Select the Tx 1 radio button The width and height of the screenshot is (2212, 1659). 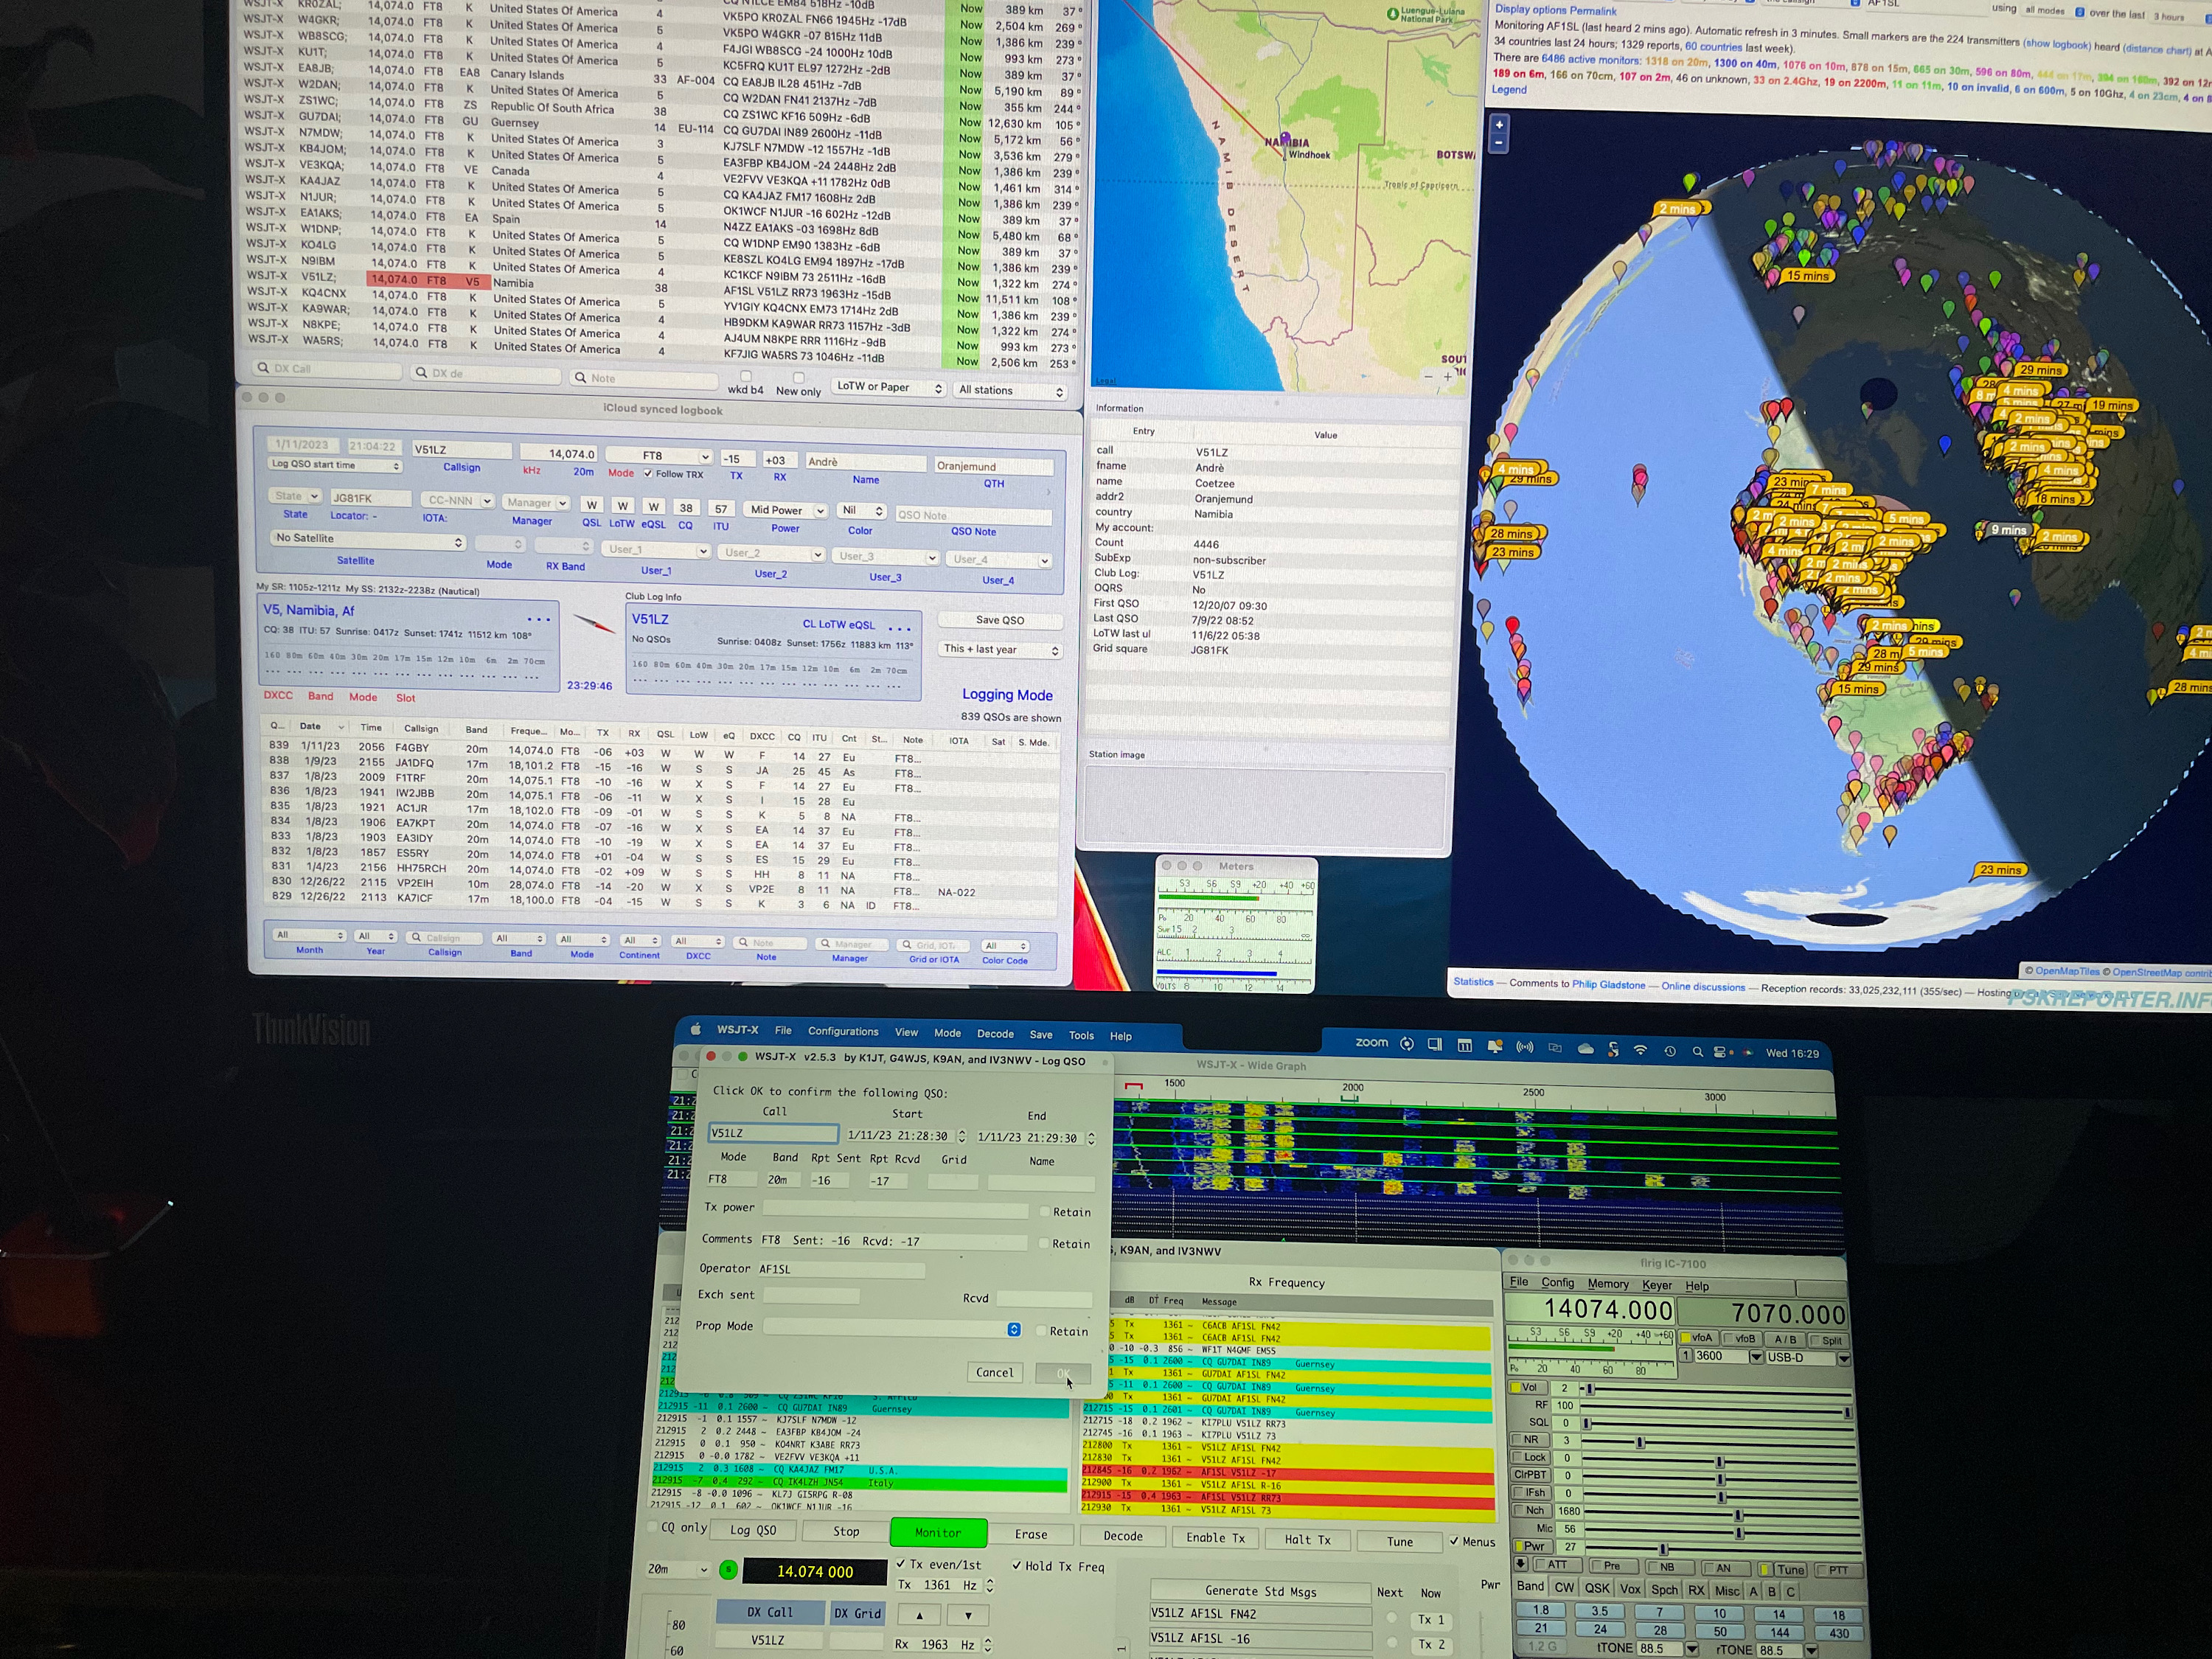1391,1618
